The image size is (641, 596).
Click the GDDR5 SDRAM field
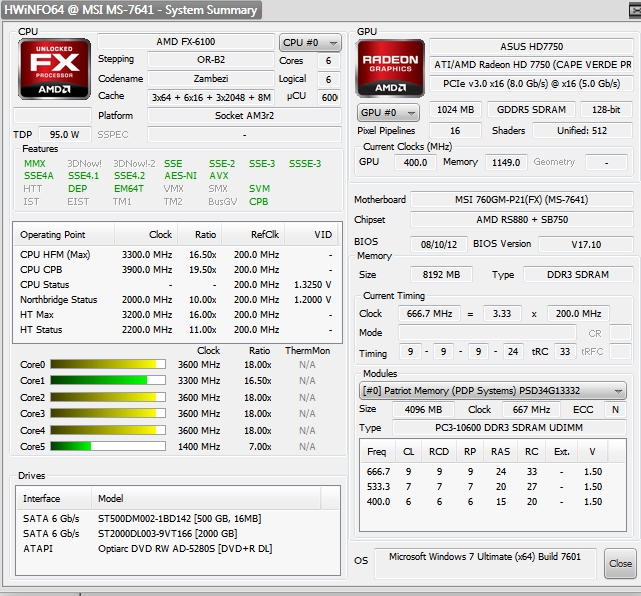[x=531, y=110]
